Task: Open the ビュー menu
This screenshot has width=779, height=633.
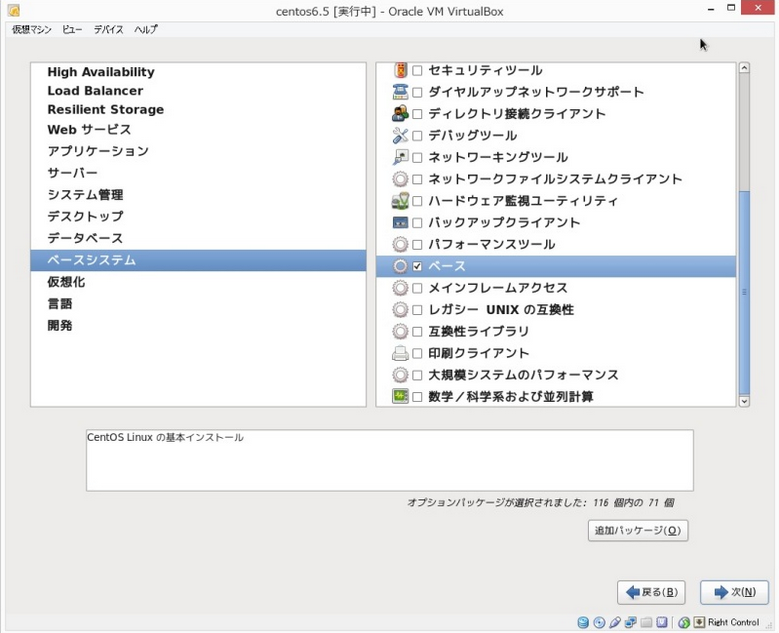Action: click(x=72, y=29)
